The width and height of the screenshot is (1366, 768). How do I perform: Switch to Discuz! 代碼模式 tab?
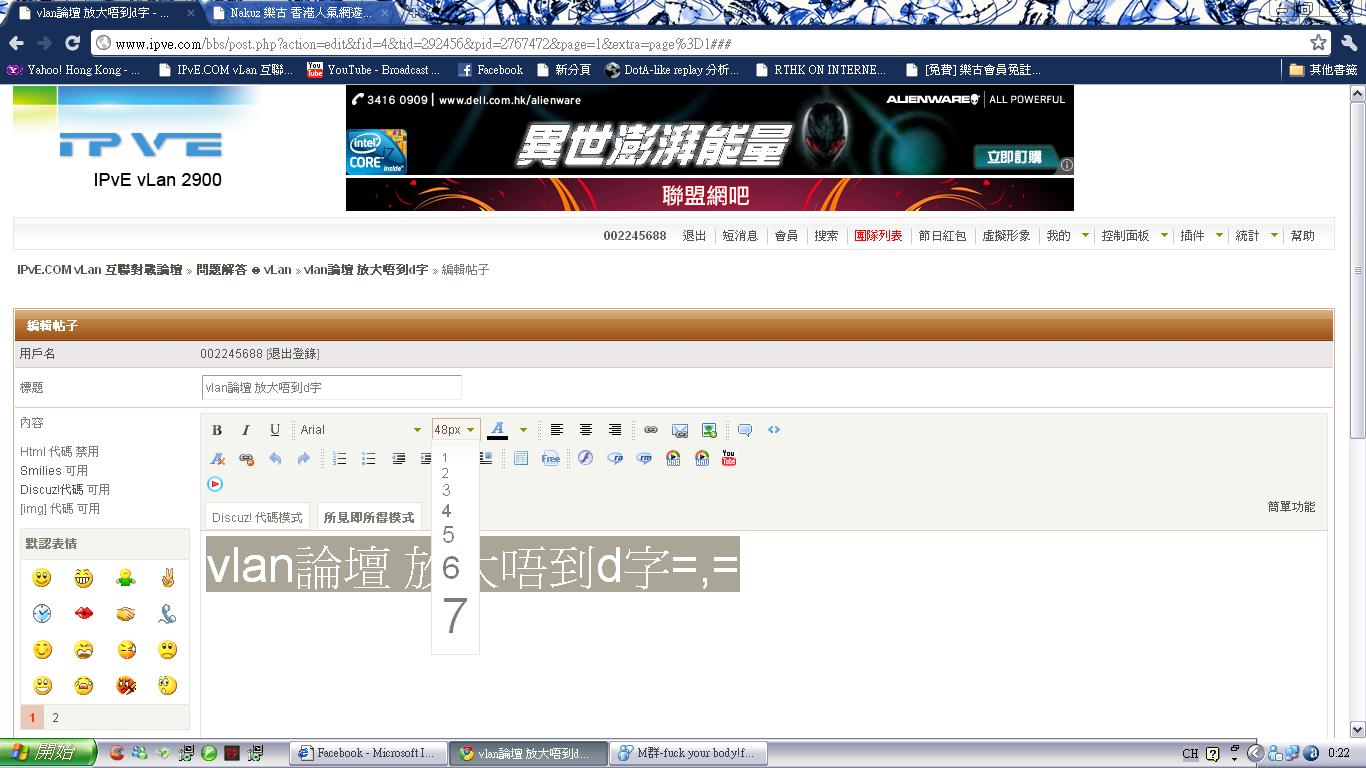pyautogui.click(x=257, y=517)
